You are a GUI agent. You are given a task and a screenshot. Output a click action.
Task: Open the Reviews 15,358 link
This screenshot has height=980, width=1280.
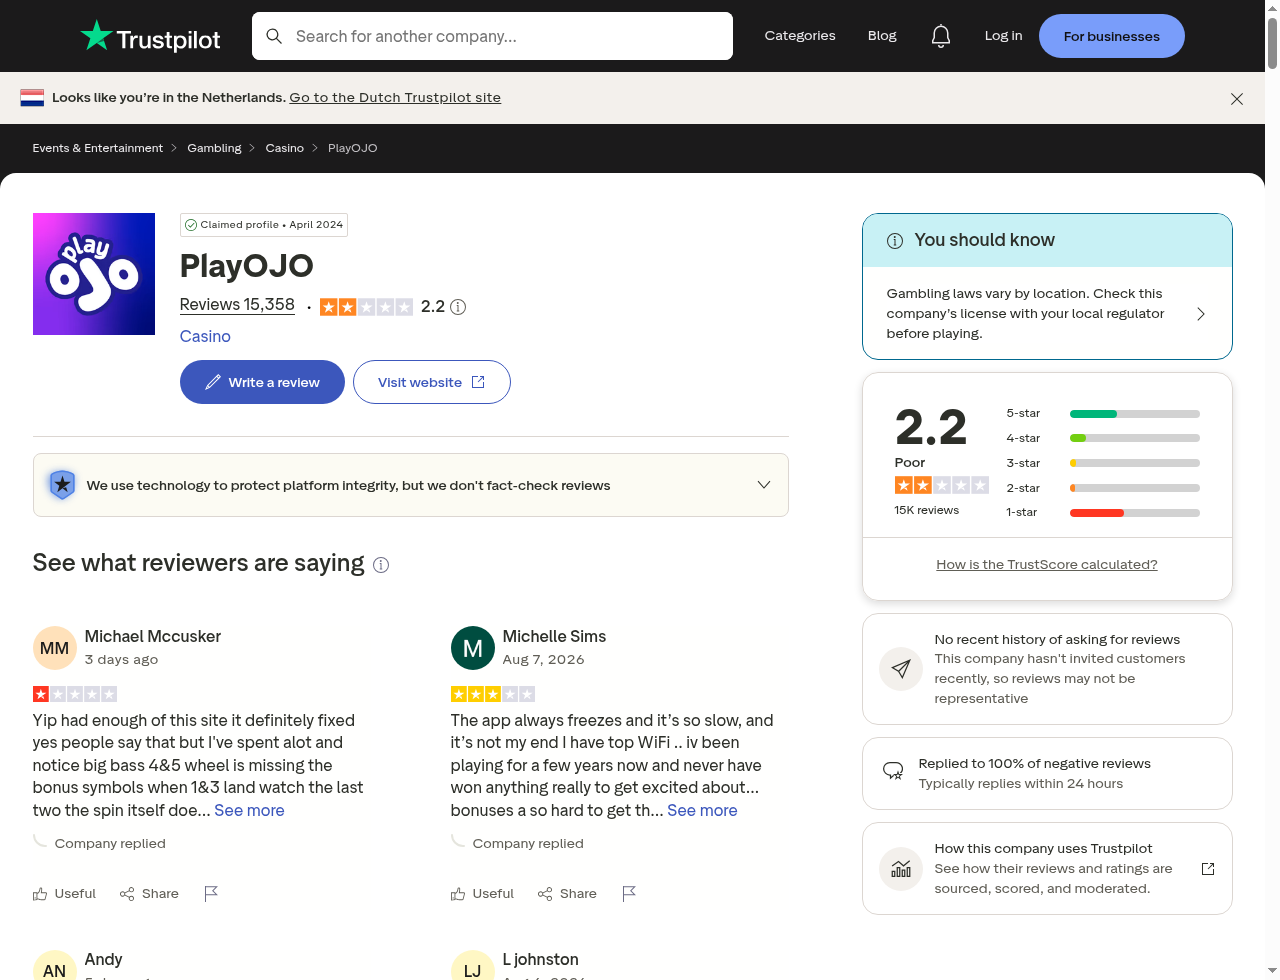point(237,305)
